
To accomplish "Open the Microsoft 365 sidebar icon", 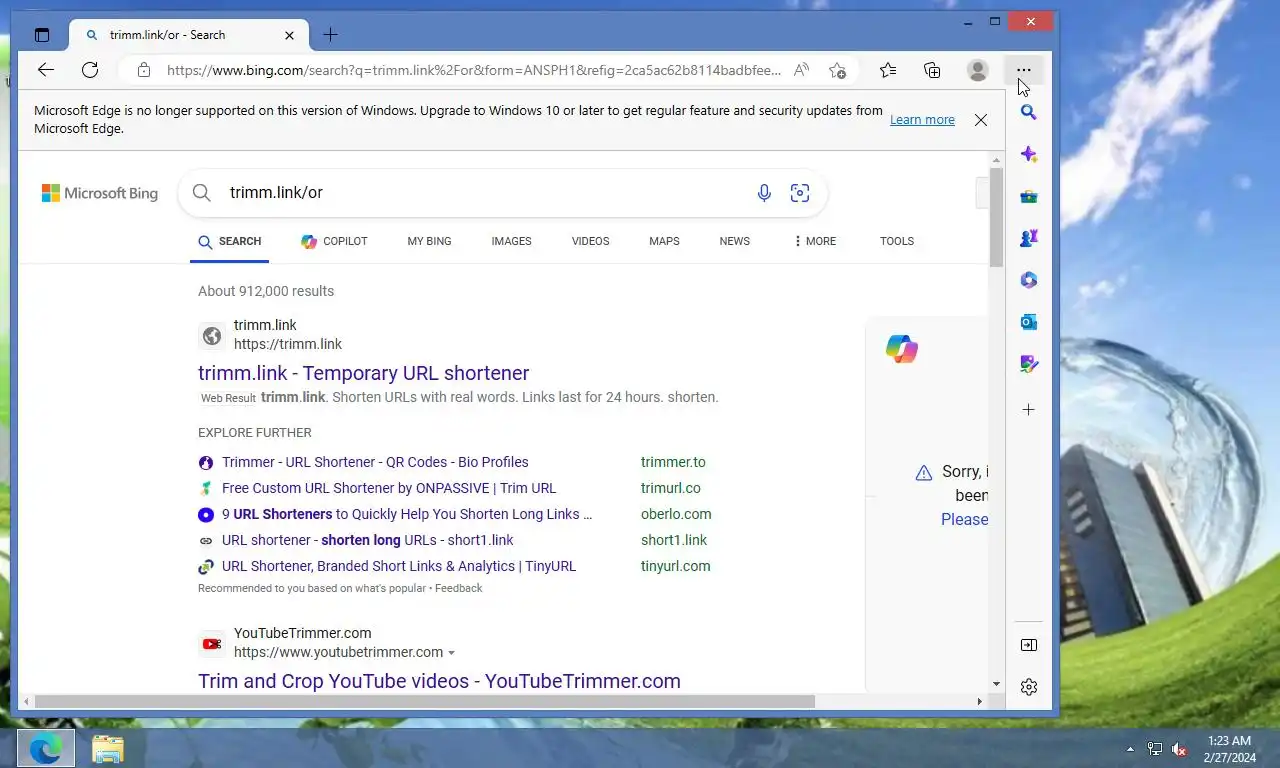I will click(1028, 280).
